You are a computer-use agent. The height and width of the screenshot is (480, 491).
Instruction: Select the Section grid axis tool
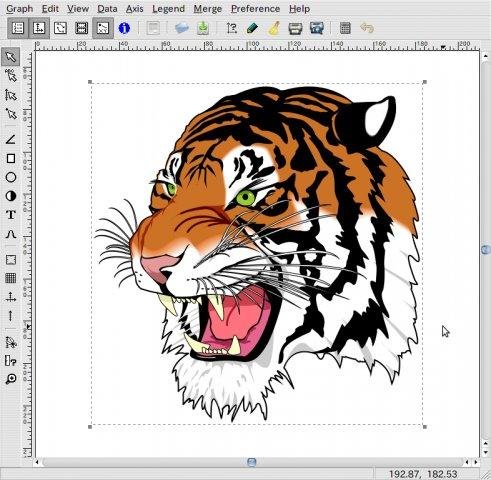click(x=11, y=278)
